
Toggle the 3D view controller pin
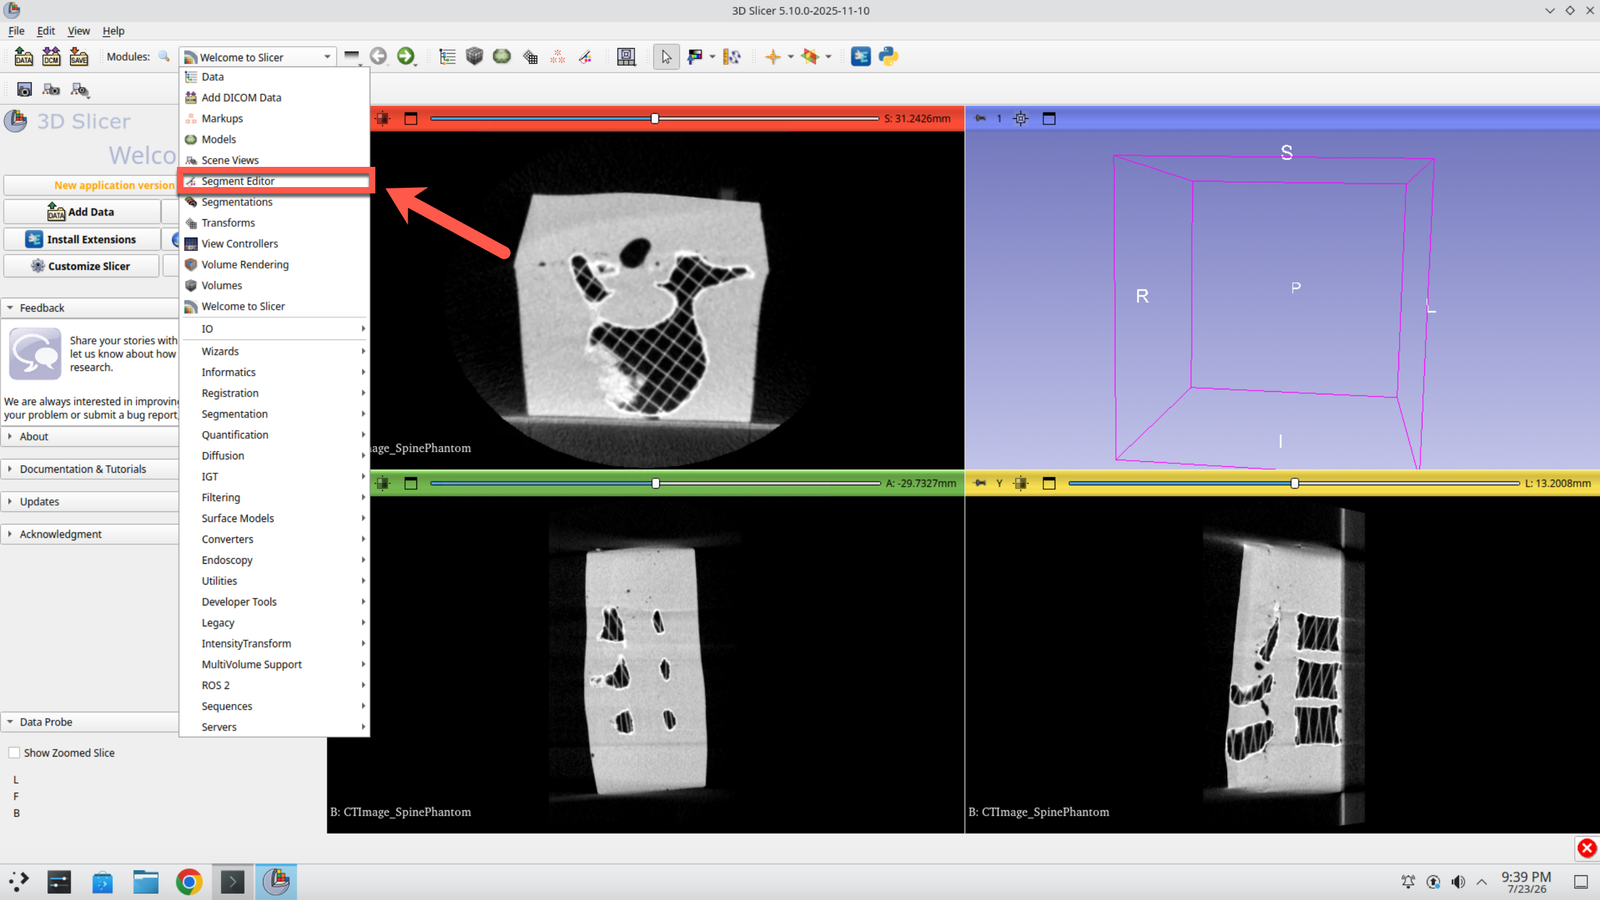(980, 118)
